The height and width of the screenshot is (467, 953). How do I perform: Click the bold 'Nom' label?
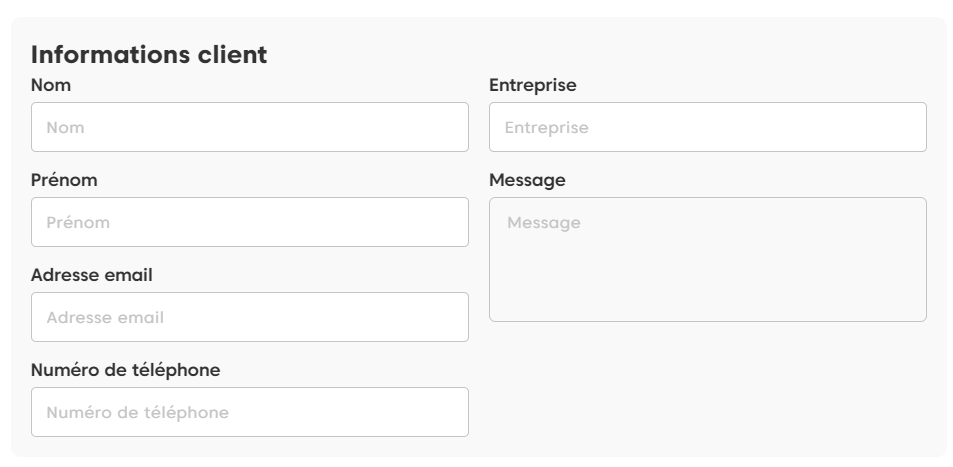(51, 86)
